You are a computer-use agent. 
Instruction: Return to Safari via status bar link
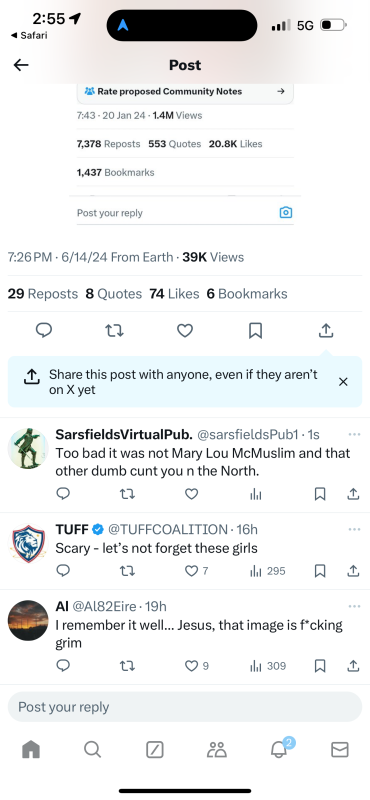(29, 35)
